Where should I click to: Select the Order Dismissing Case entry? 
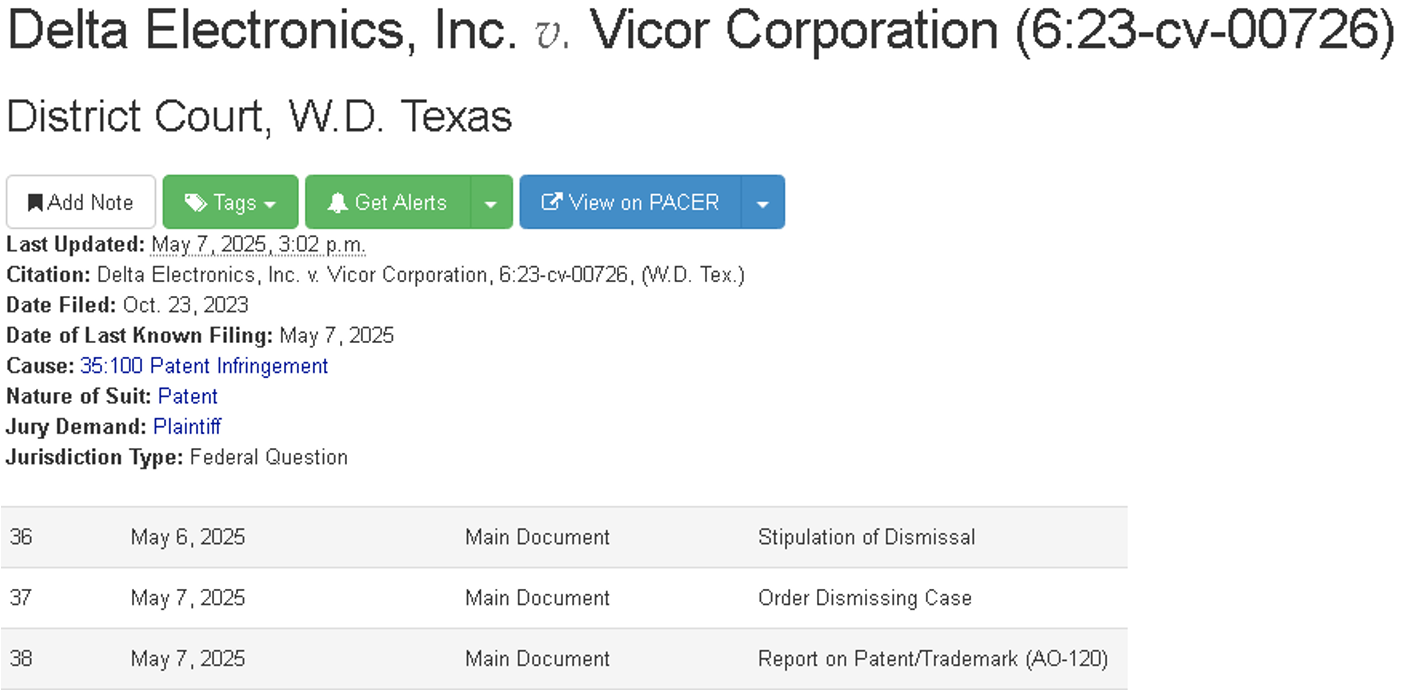(x=865, y=598)
